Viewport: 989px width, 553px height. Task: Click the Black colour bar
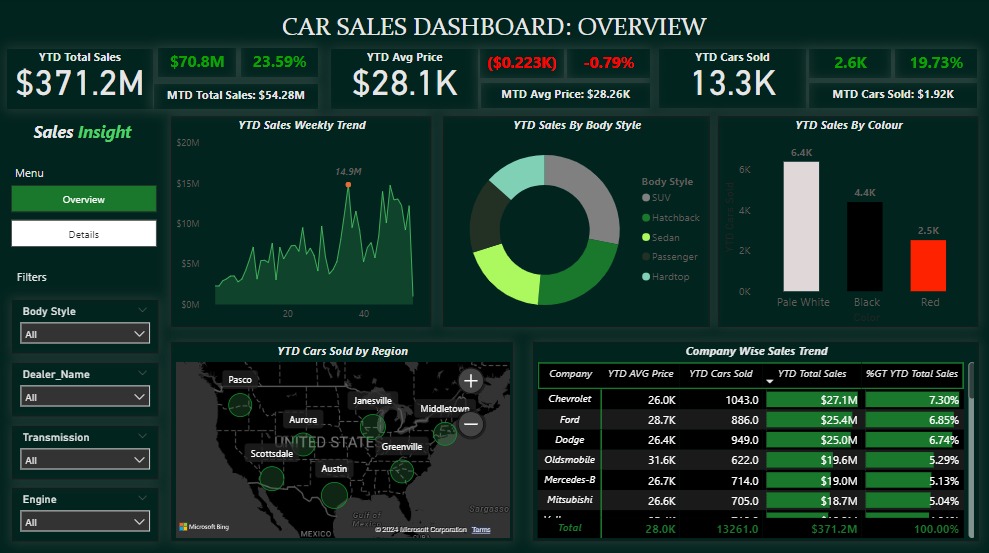[x=865, y=247]
